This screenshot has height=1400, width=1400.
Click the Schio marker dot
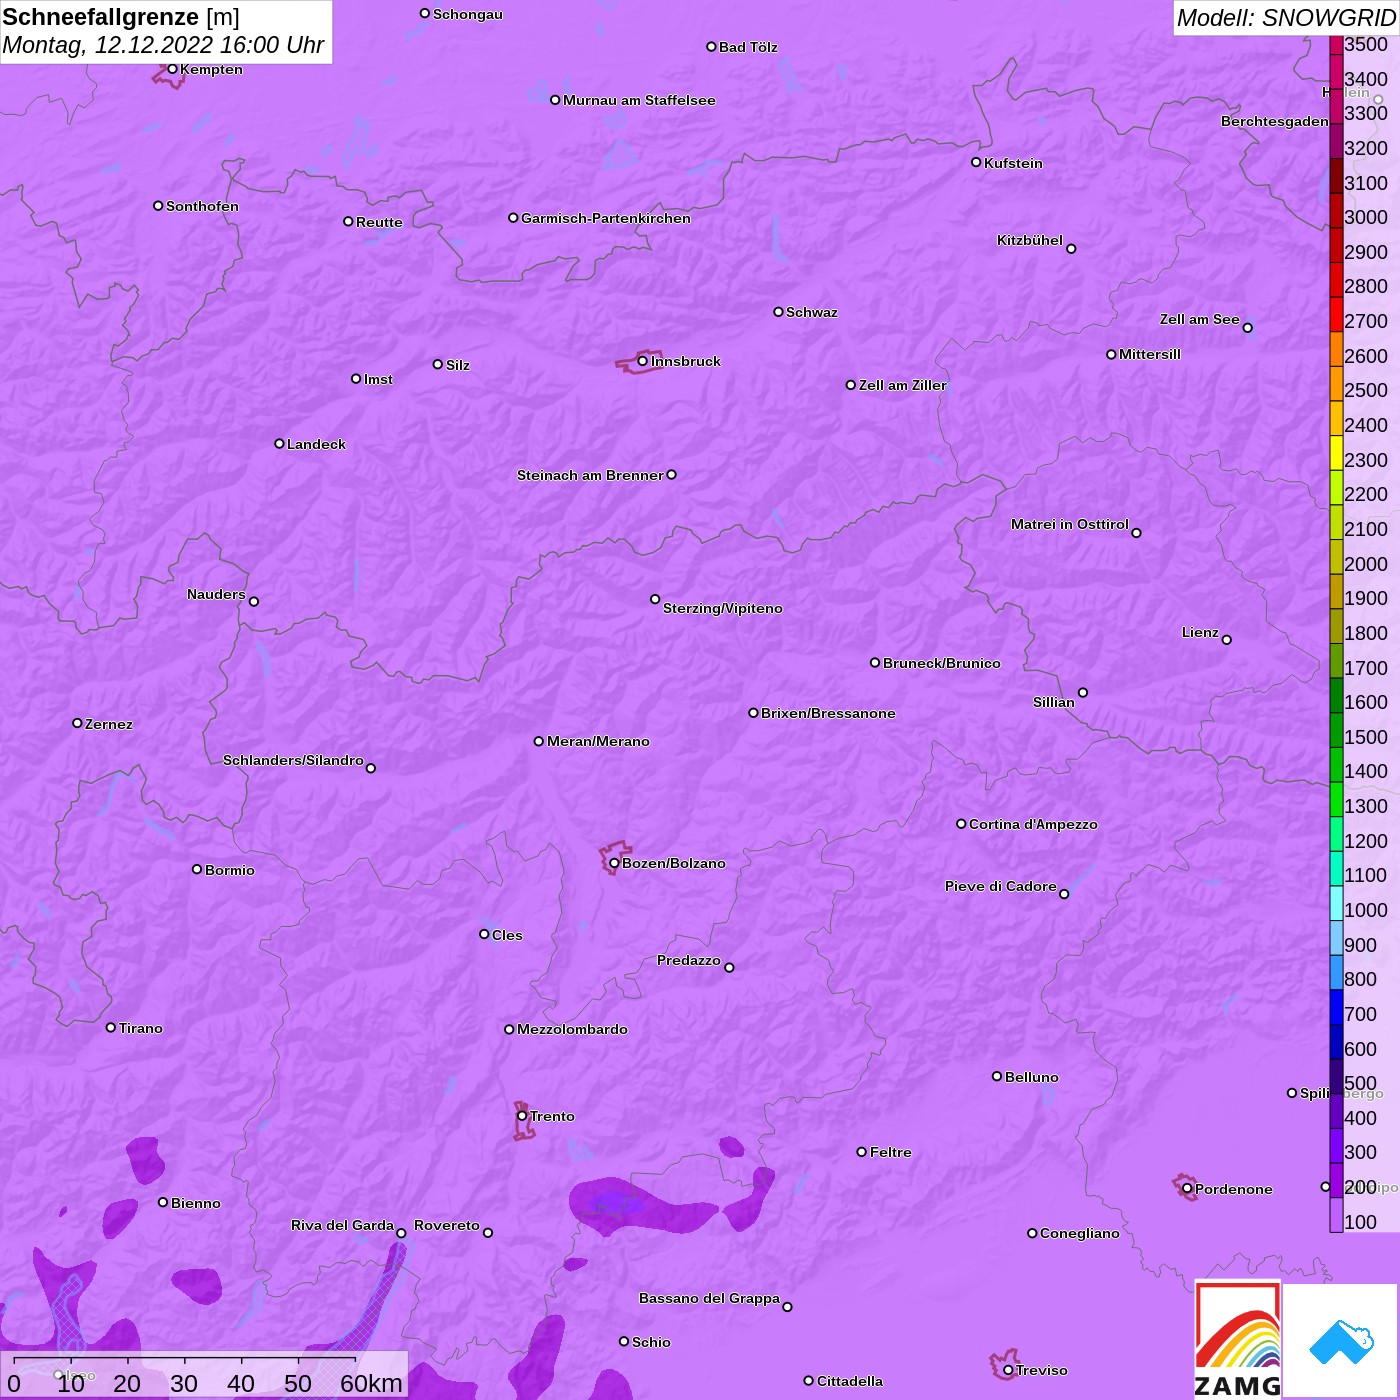pyautogui.click(x=624, y=1341)
